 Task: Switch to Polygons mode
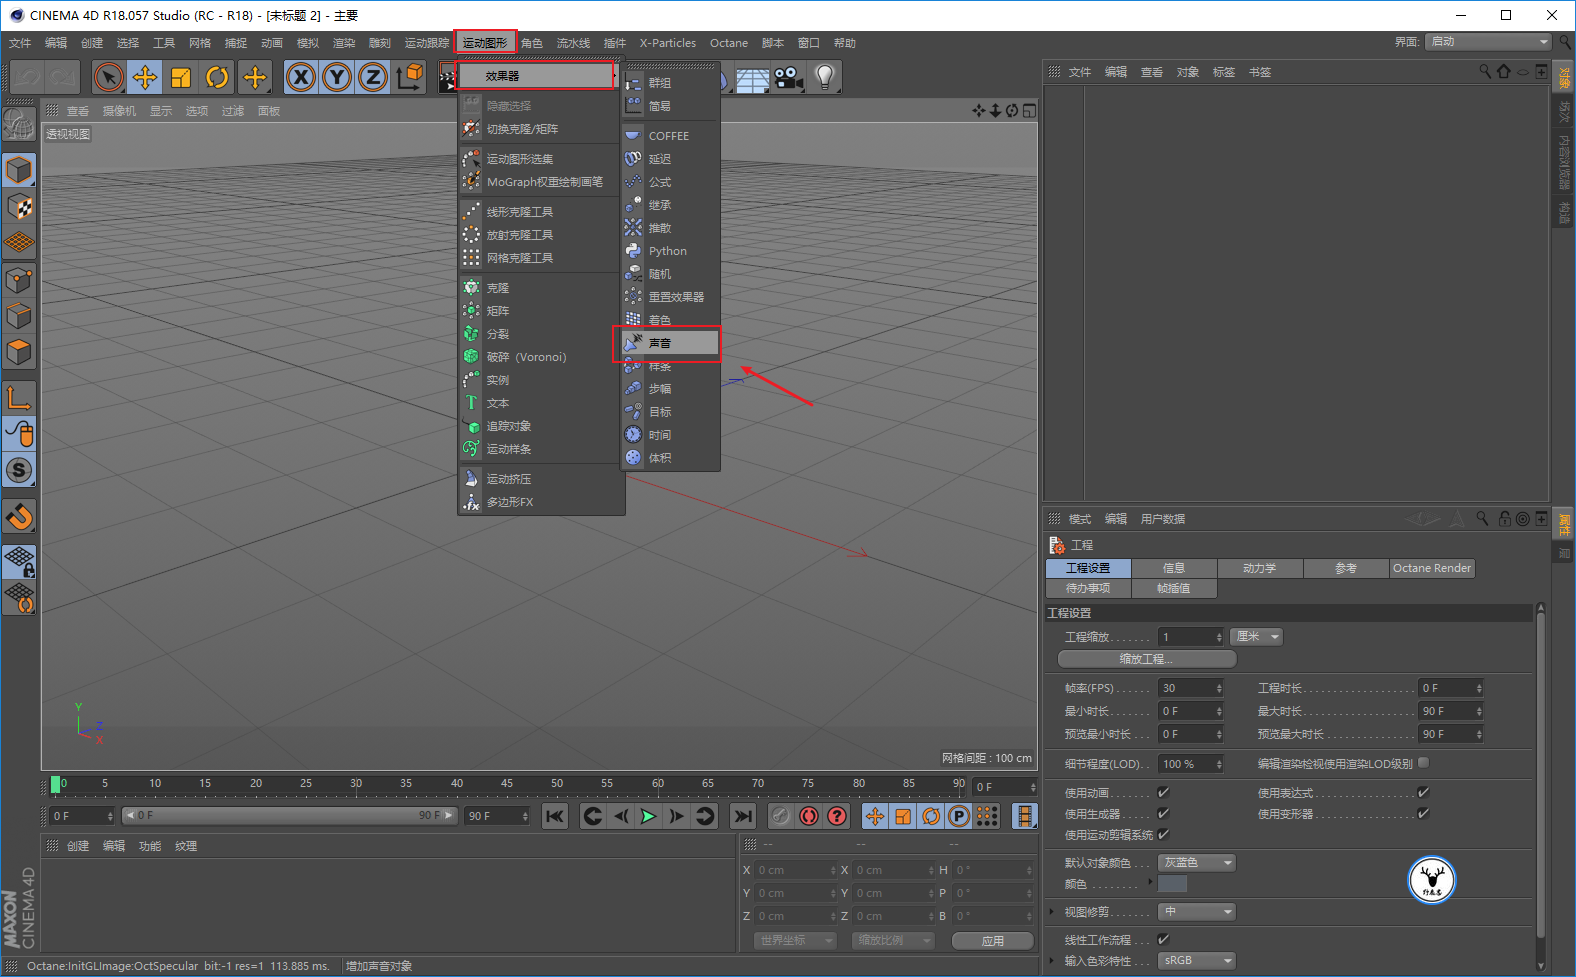(19, 352)
